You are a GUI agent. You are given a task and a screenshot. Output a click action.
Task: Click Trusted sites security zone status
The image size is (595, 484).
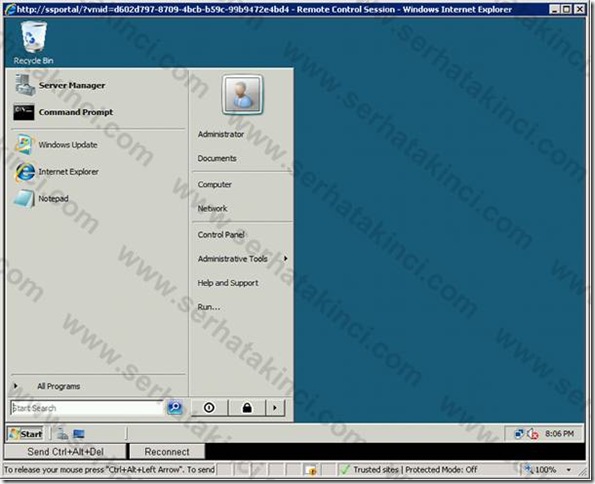(408, 470)
